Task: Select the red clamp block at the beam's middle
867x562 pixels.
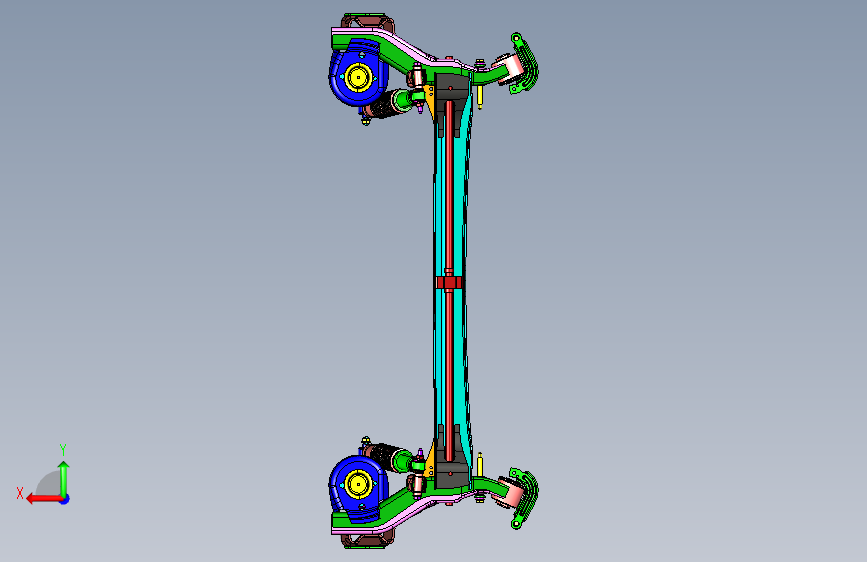Action: (x=448, y=283)
